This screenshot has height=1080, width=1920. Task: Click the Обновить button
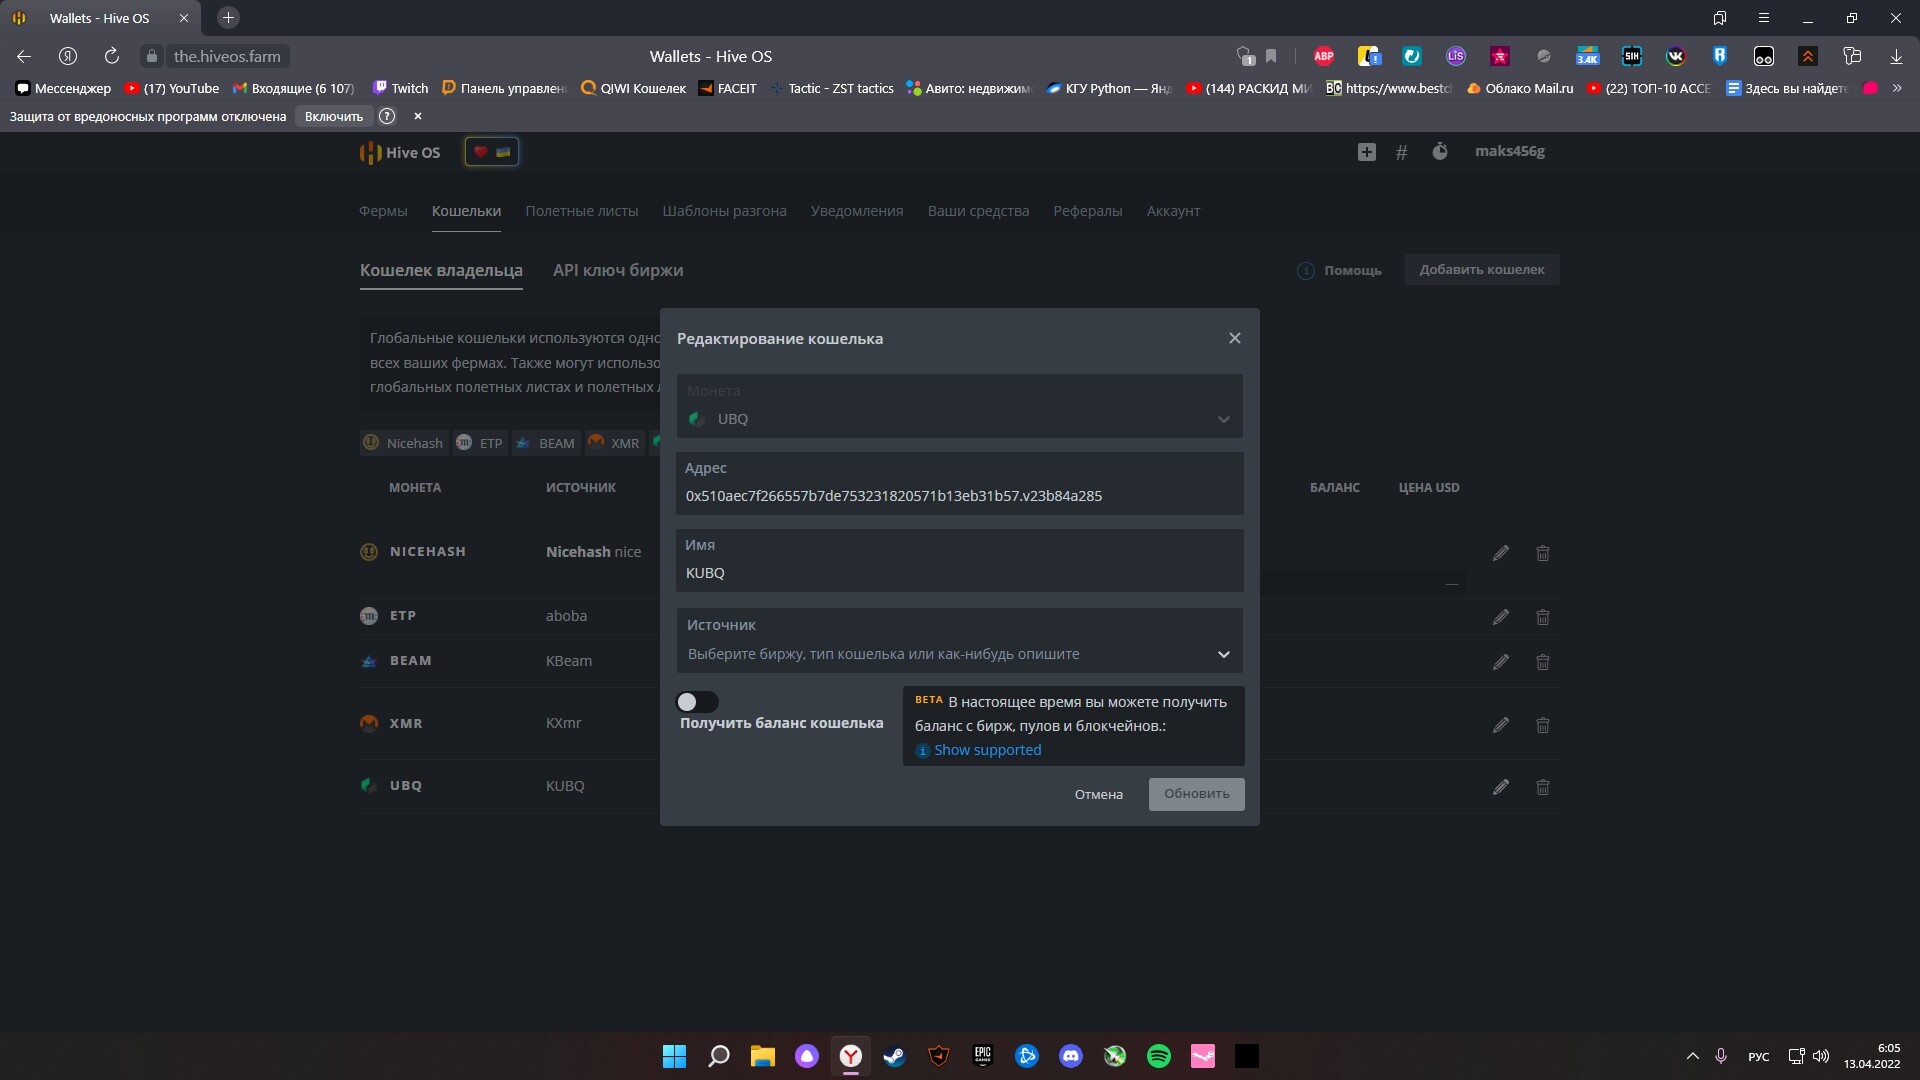[x=1196, y=794]
